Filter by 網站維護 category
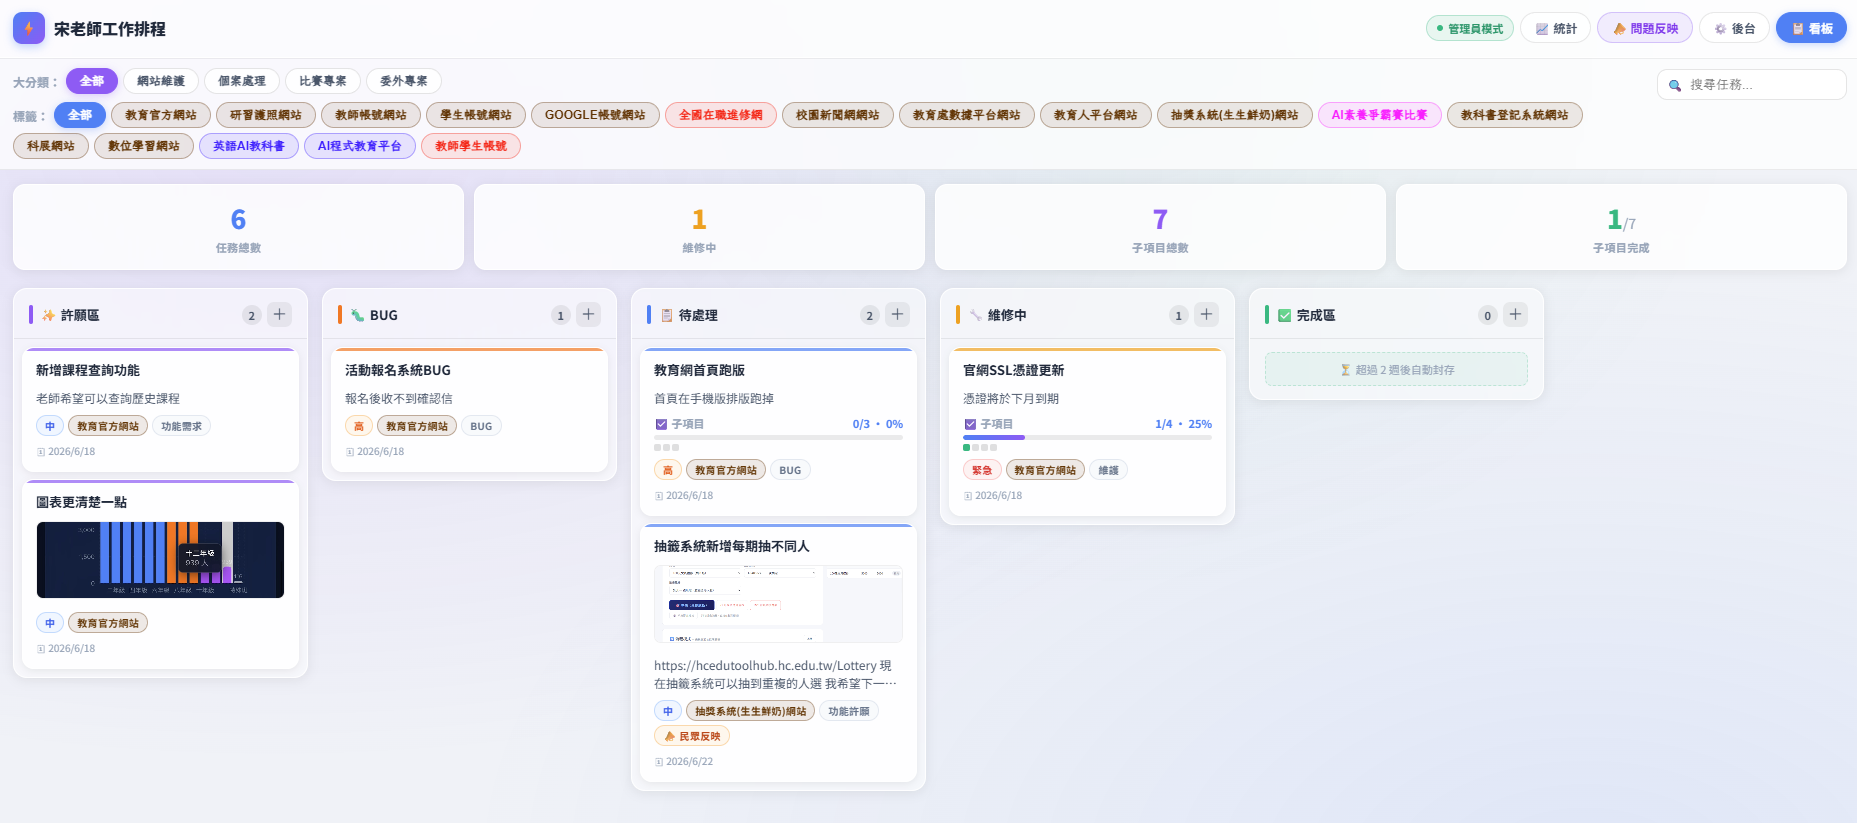 [x=161, y=81]
